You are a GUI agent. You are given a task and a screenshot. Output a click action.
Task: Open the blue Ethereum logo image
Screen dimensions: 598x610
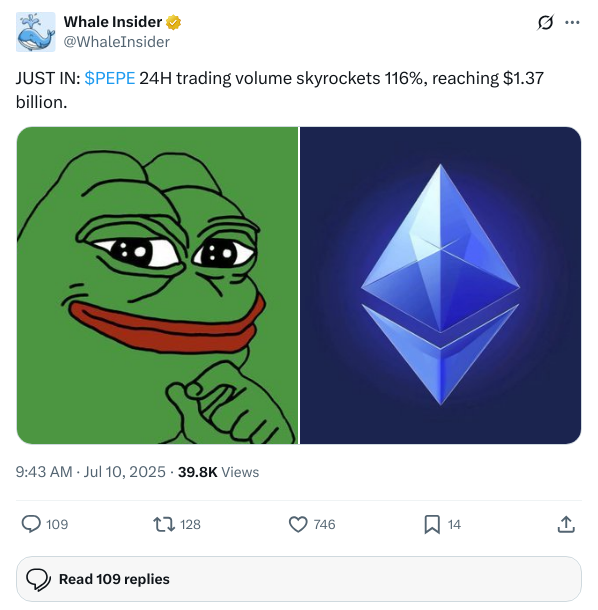point(440,285)
